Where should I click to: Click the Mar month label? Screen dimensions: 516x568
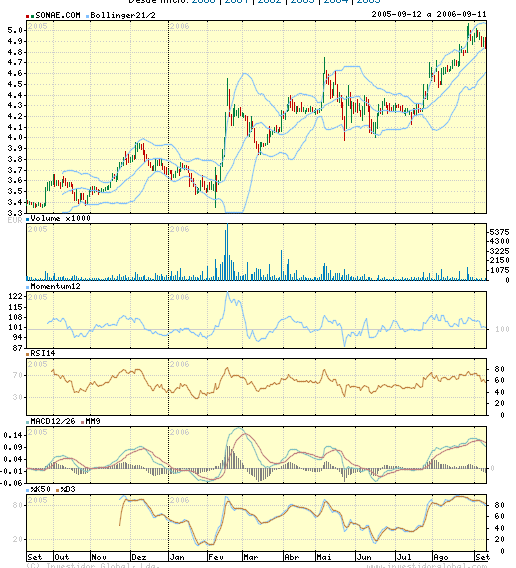coord(251,557)
